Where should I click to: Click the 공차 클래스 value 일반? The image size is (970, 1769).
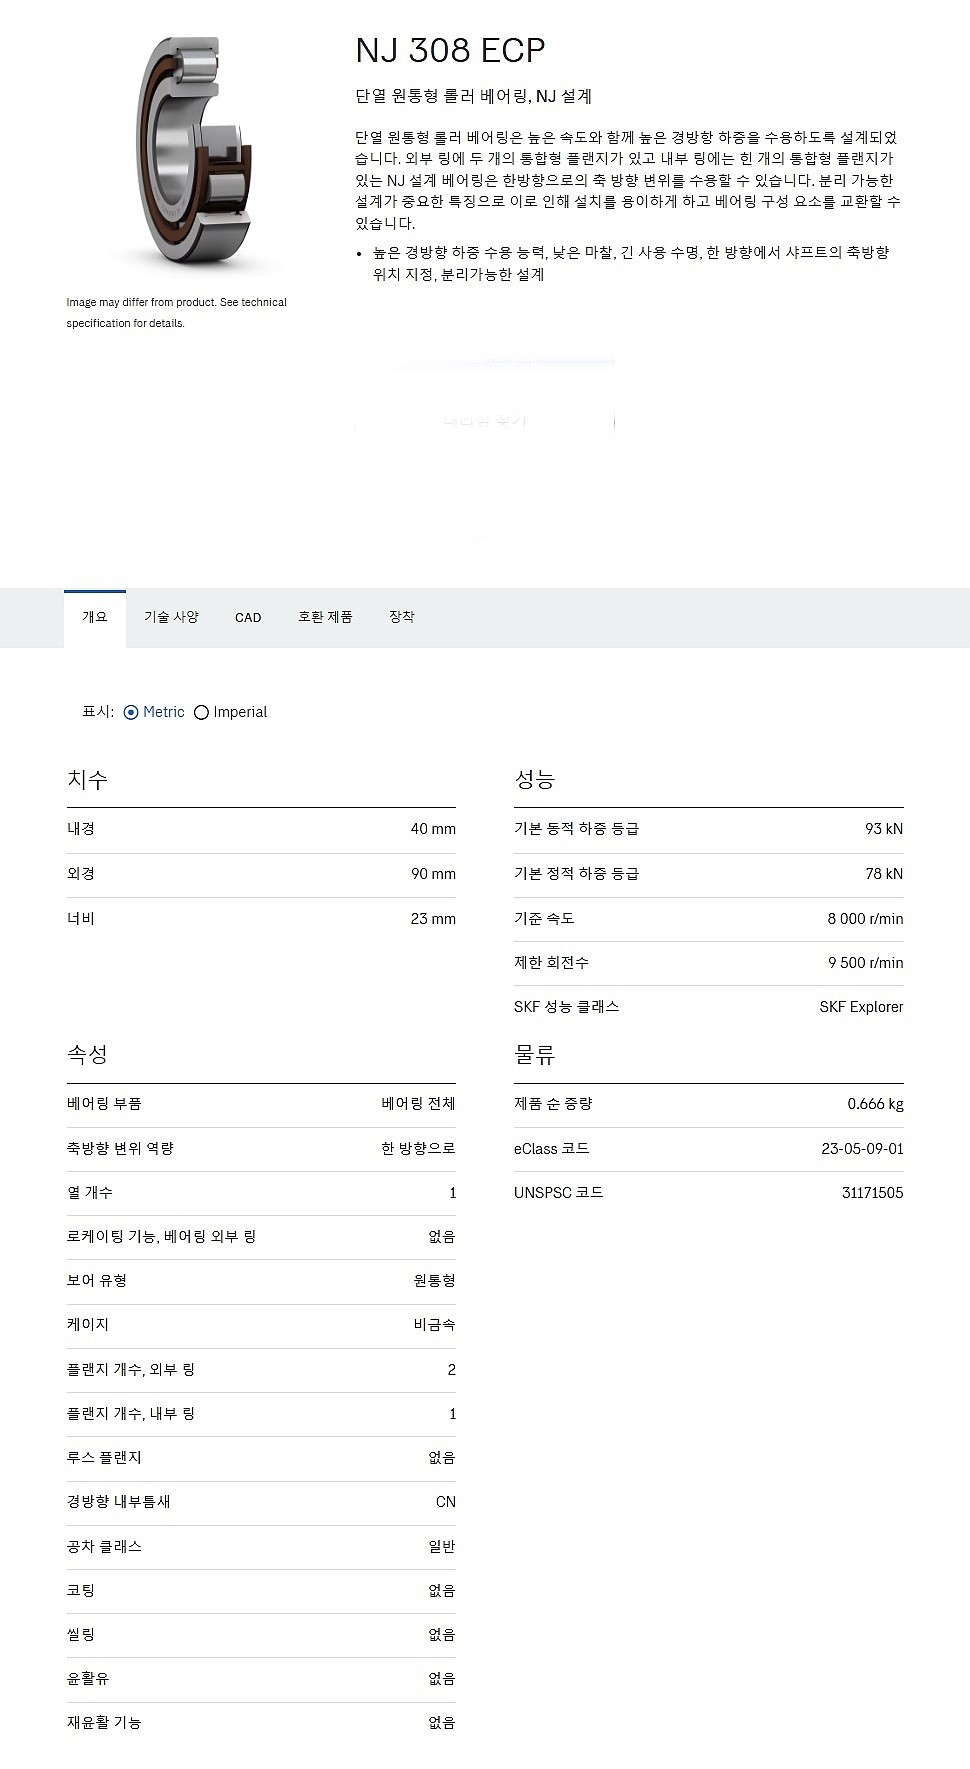pos(442,1546)
